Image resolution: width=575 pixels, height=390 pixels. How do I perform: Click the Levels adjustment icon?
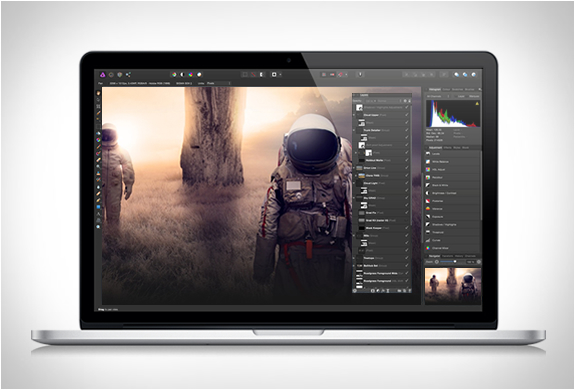[428, 154]
